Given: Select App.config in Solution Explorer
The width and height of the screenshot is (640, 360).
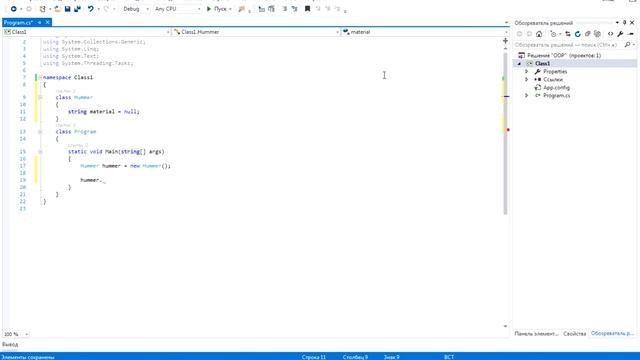Looking at the screenshot, I should pyautogui.click(x=556, y=87).
